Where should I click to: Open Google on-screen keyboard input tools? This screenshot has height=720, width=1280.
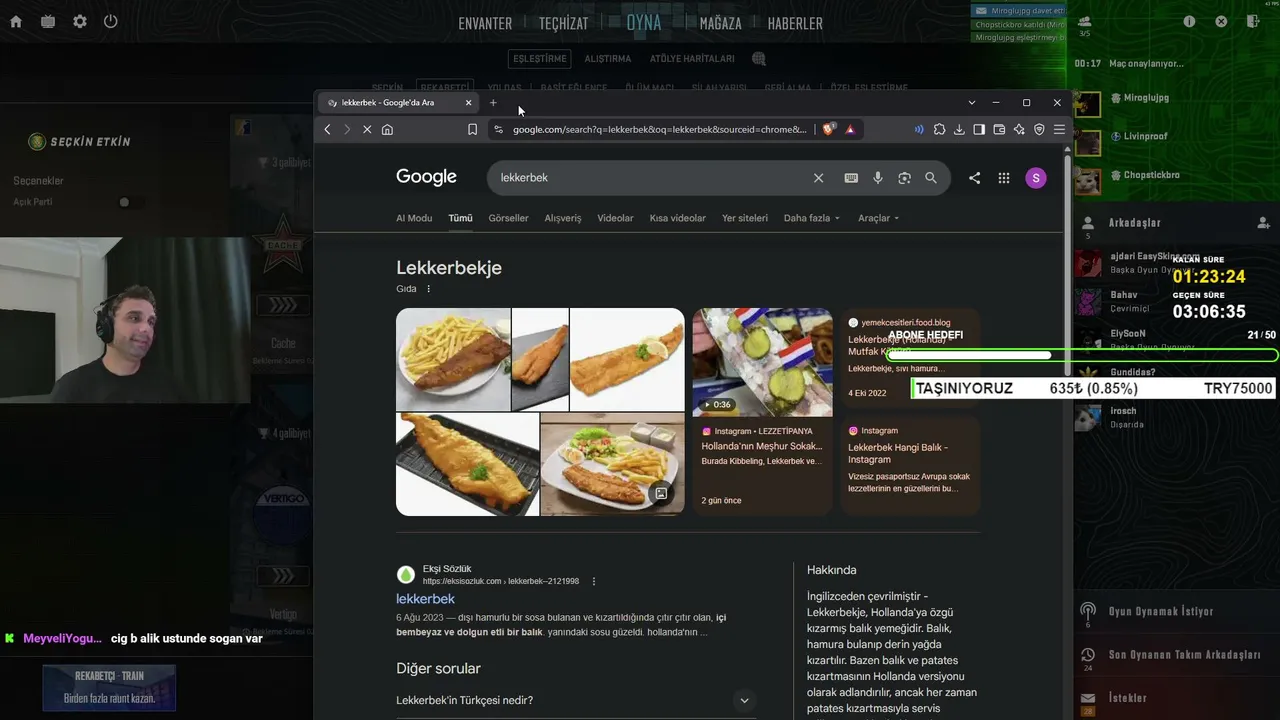pyautogui.click(x=851, y=178)
